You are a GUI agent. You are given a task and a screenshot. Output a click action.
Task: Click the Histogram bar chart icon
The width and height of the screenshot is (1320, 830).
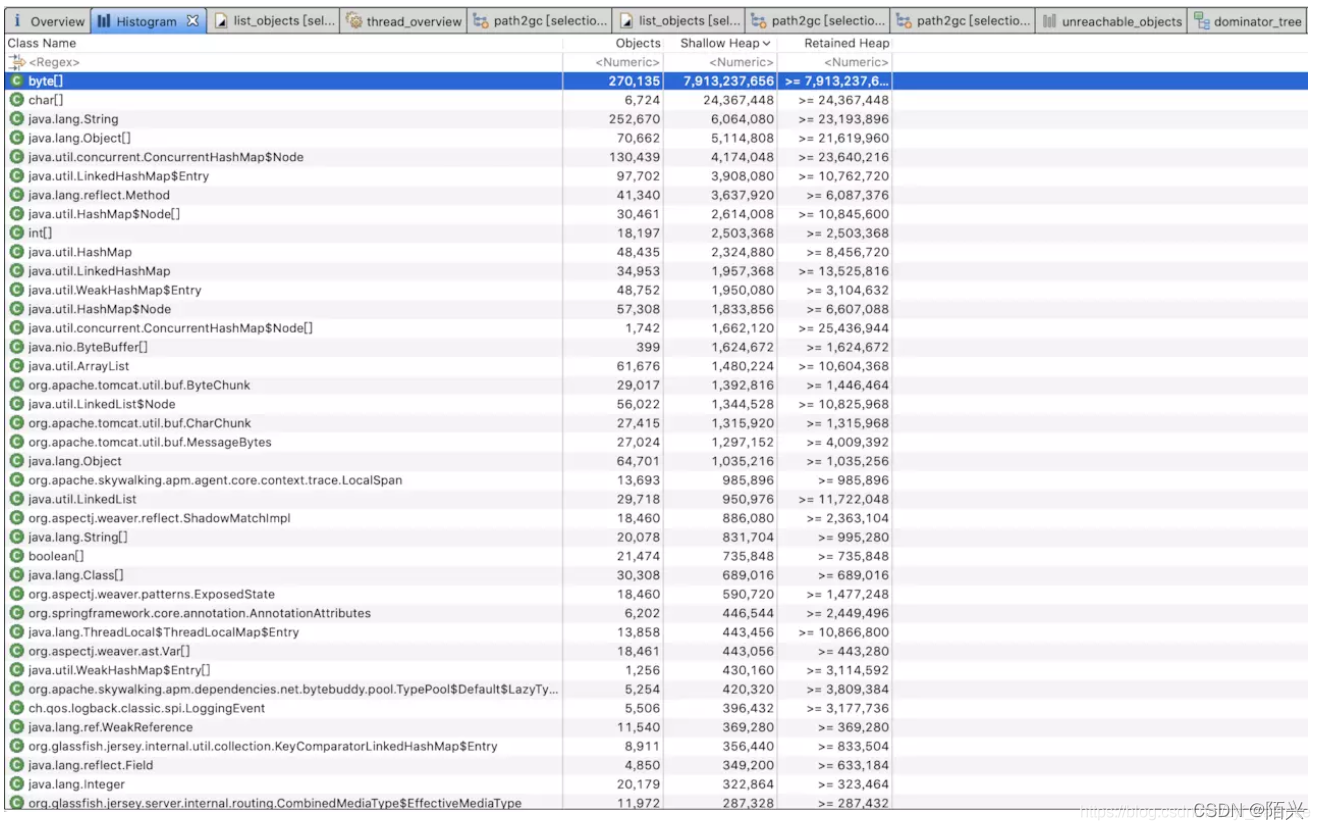[x=103, y=18]
